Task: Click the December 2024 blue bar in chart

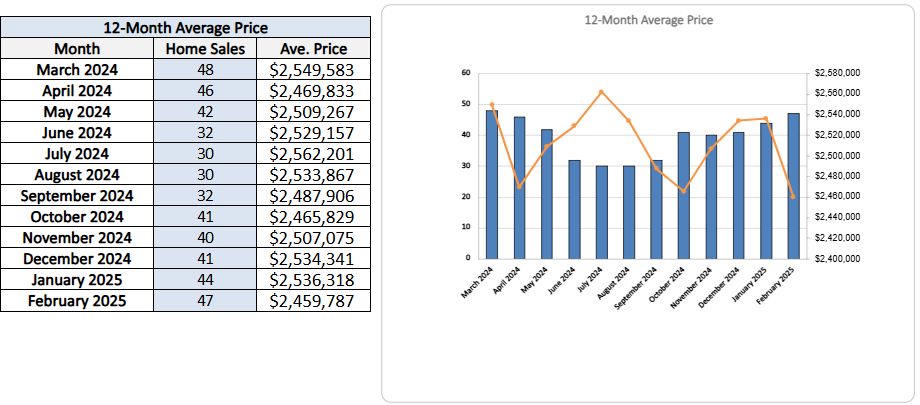Action: pyautogui.click(x=739, y=195)
